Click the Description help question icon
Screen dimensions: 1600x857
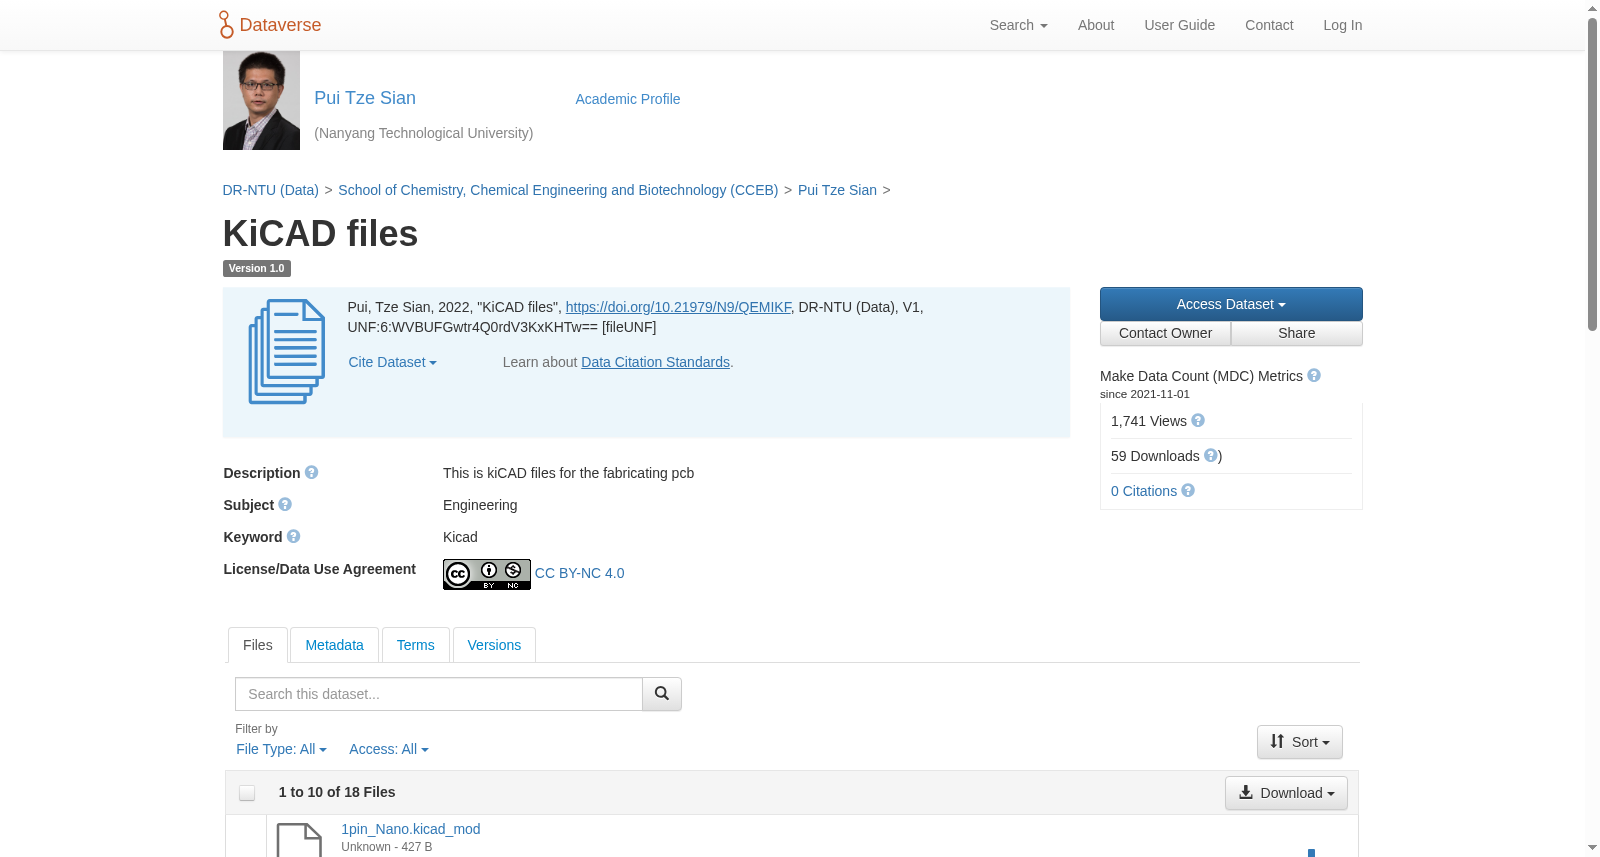(x=312, y=472)
